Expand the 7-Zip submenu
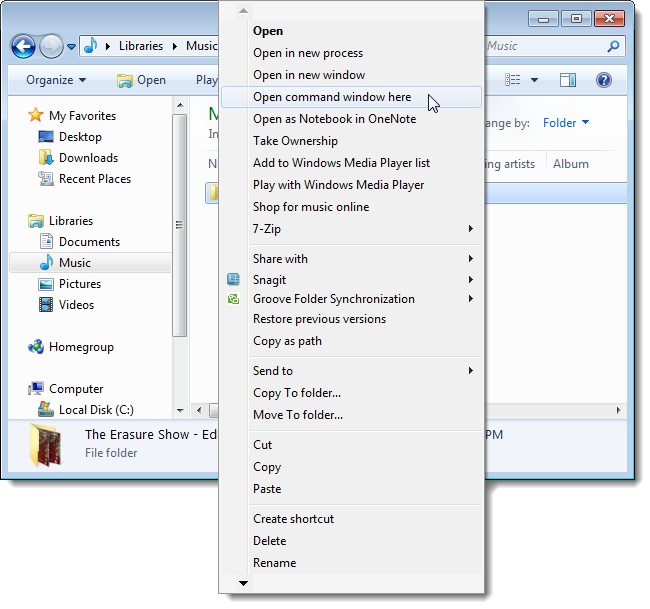The width and height of the screenshot is (650, 609). [352, 229]
